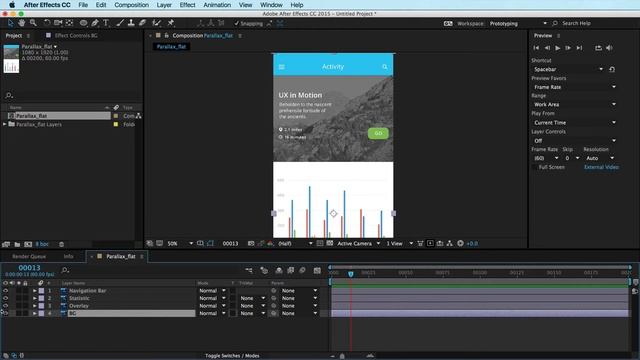Create a new folder in Project panel
Viewport: 640px width, 360px height.
click(17, 244)
